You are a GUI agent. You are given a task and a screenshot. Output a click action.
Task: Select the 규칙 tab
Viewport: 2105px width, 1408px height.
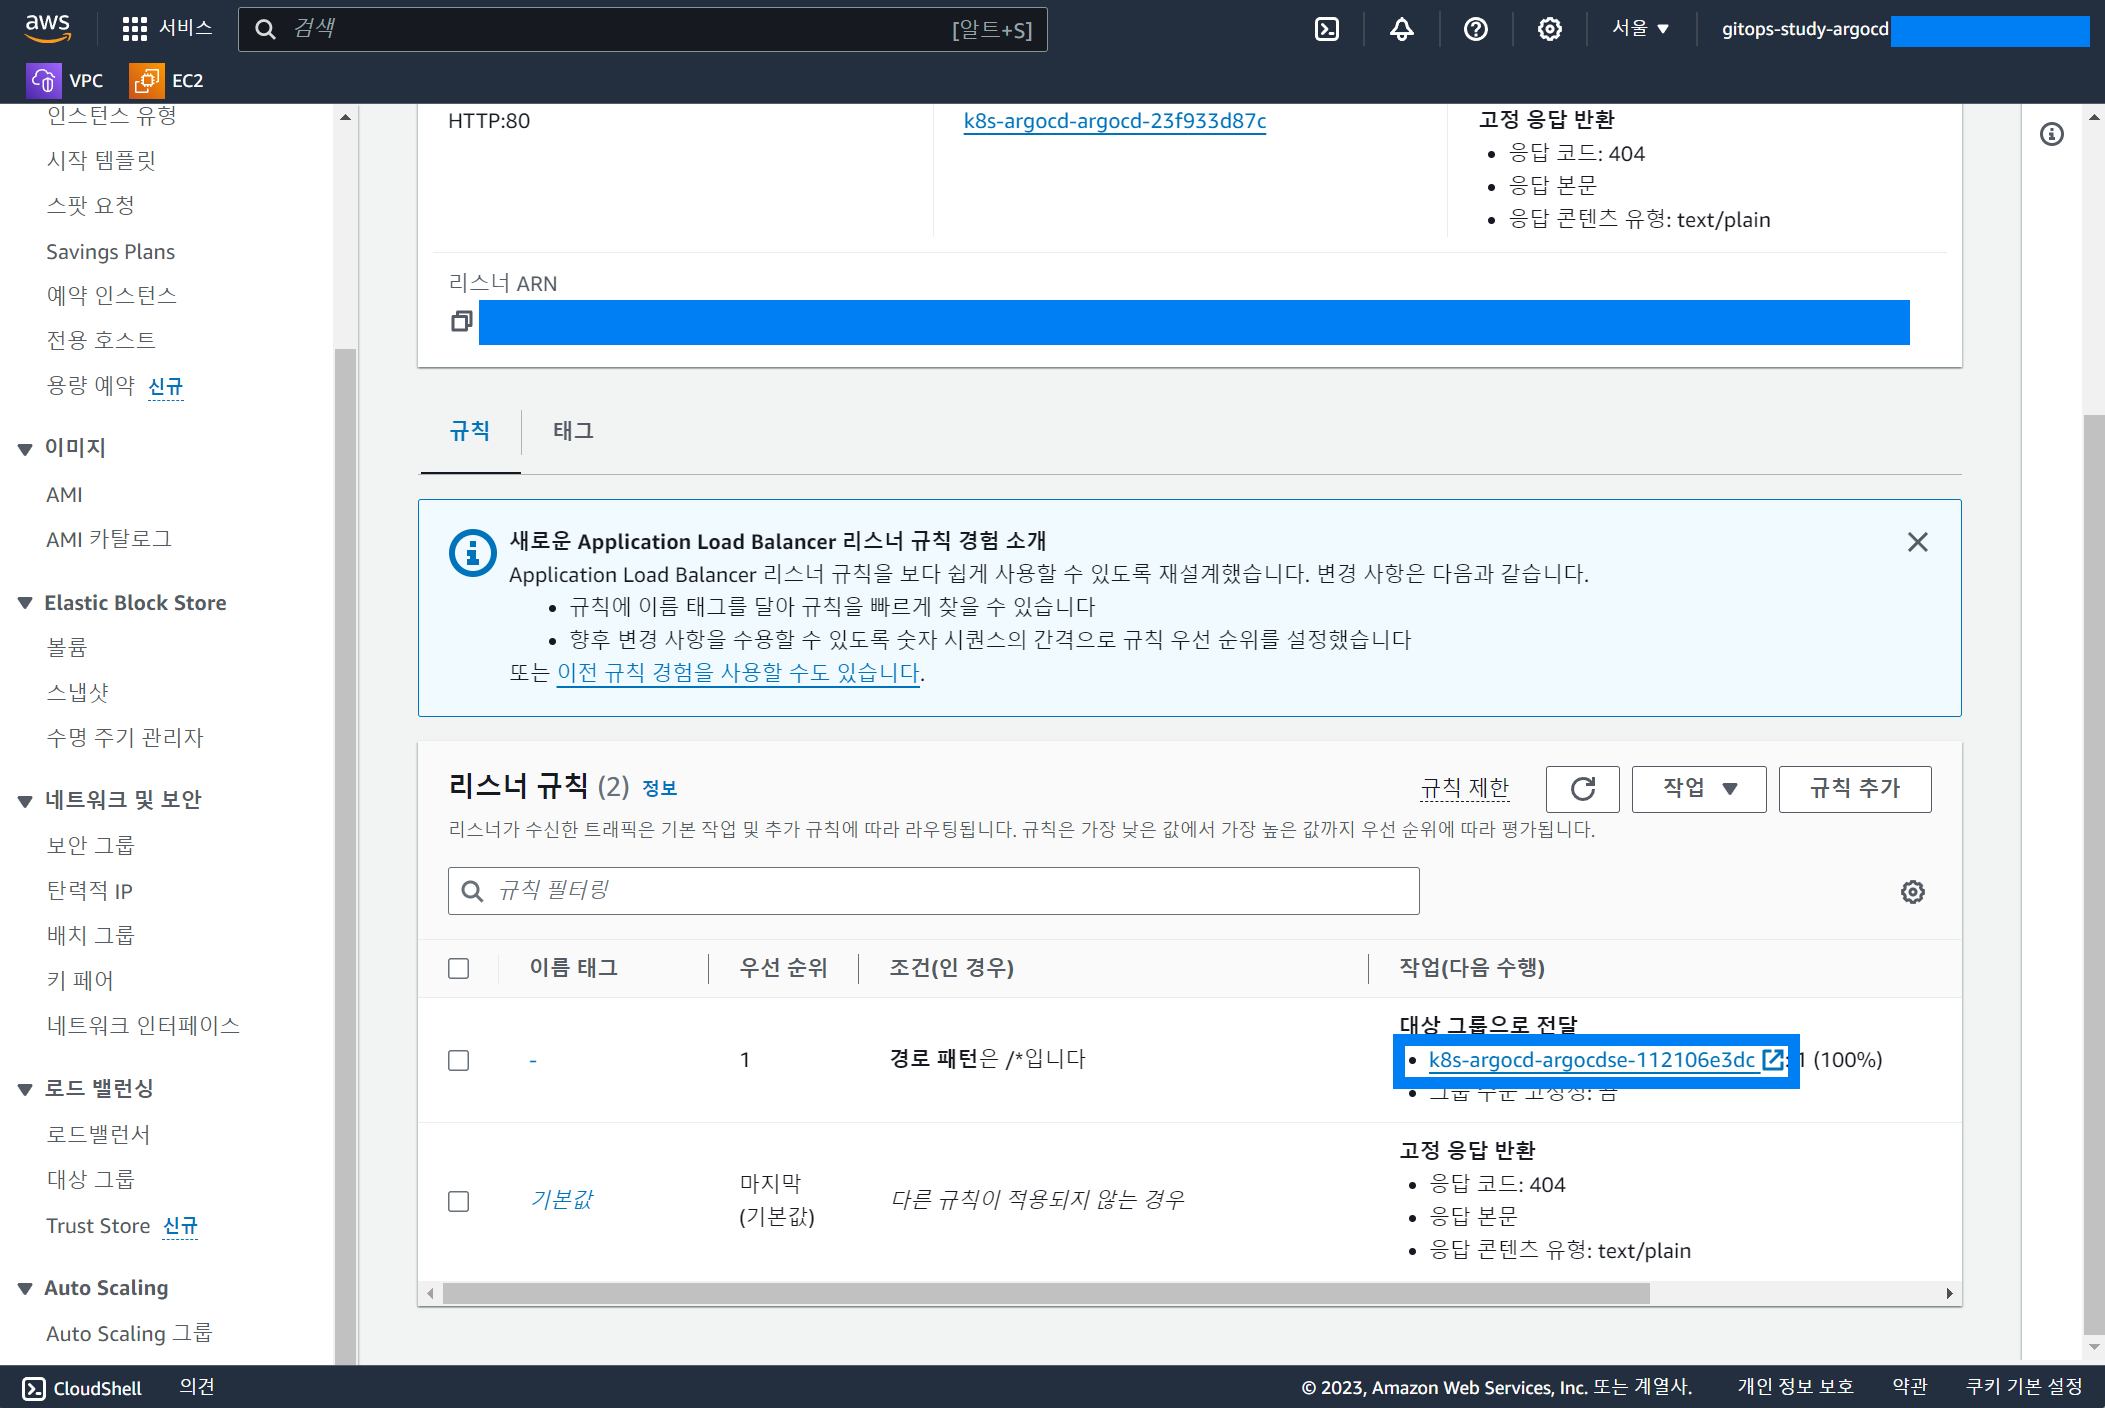(469, 431)
